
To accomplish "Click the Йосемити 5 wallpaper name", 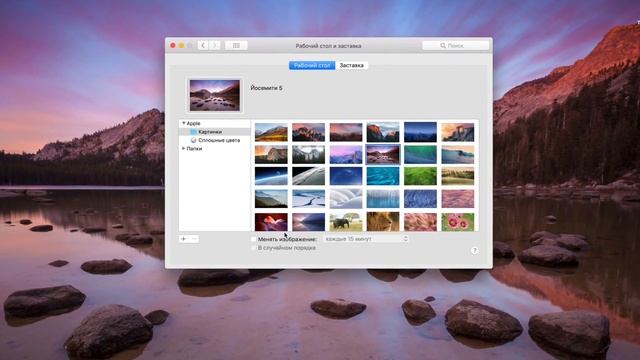I will (267, 88).
